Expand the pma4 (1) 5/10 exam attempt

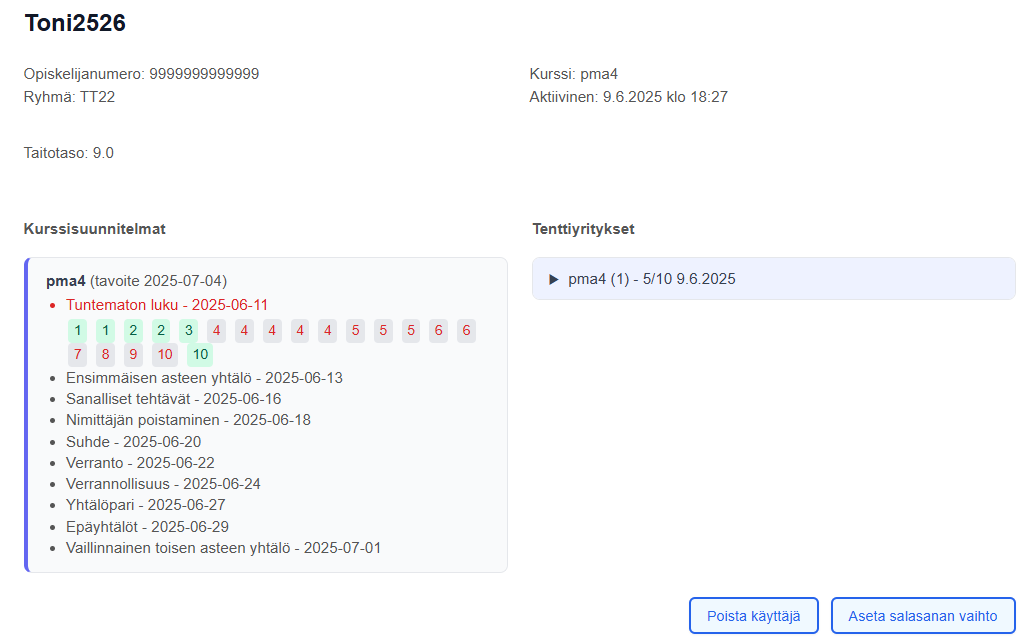pos(773,279)
